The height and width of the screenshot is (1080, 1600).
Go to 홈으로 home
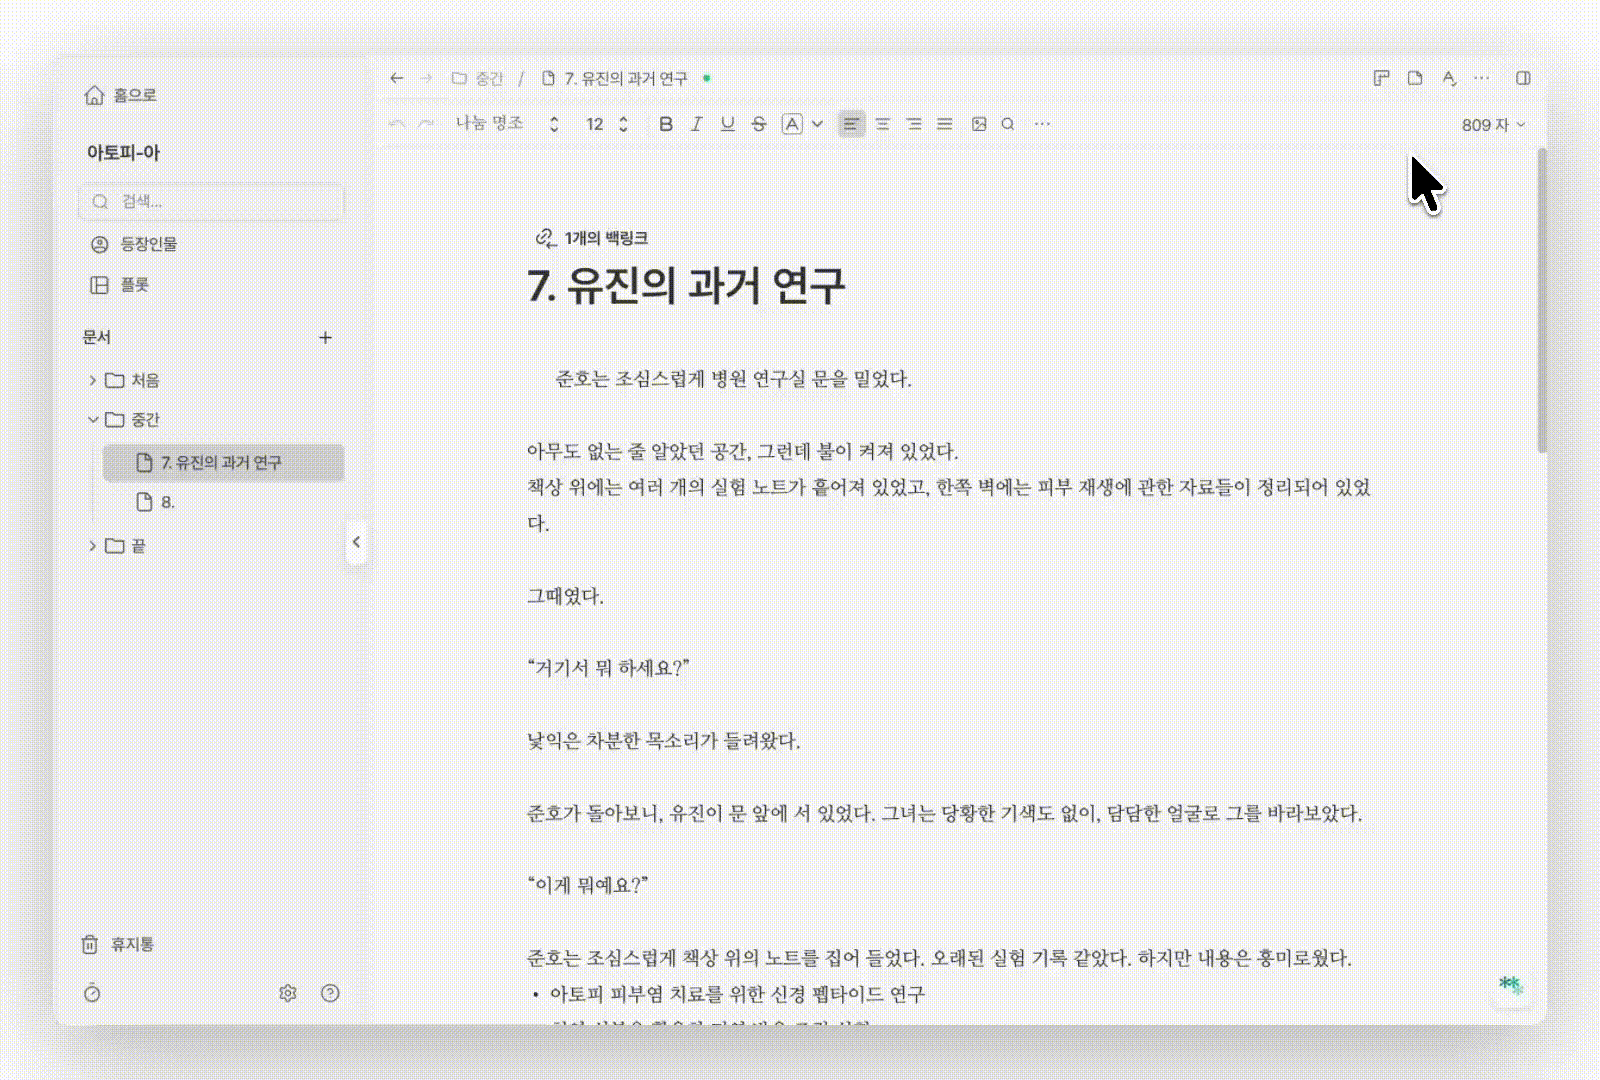pyautogui.click(x=121, y=95)
